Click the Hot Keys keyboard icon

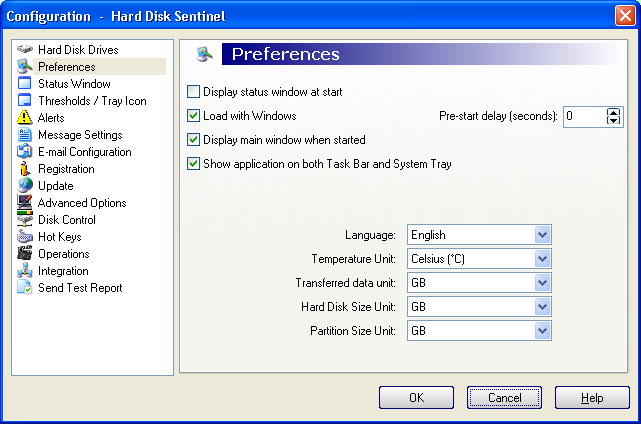click(25, 237)
